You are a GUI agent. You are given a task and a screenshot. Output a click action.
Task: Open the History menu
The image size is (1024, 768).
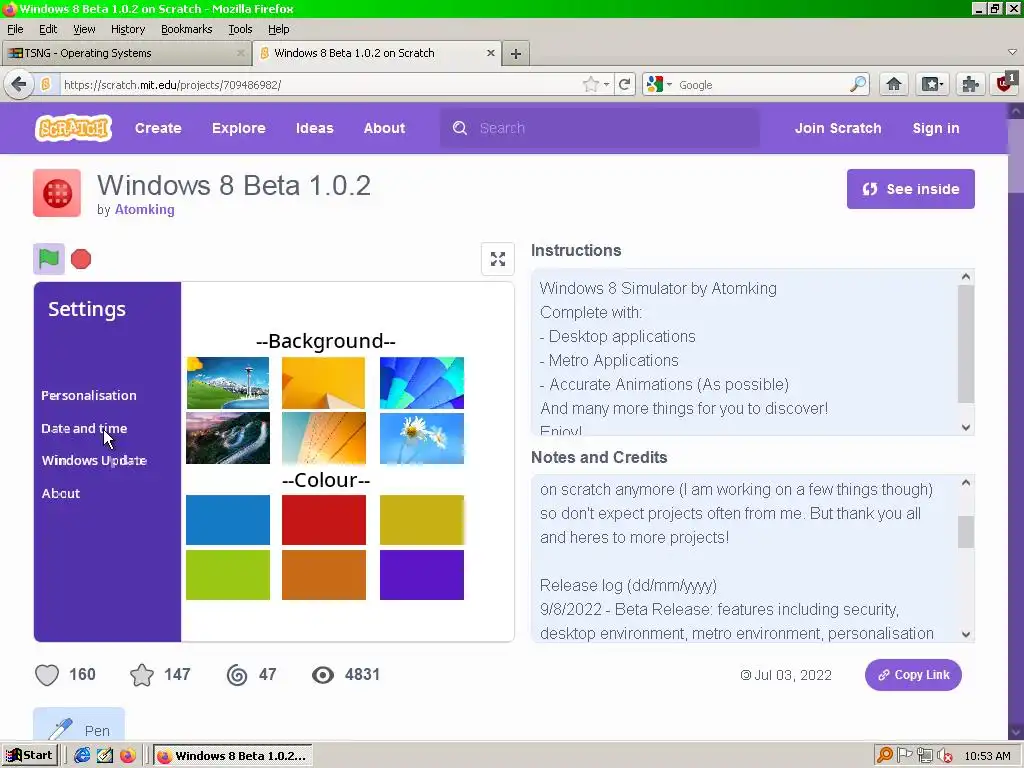127,29
